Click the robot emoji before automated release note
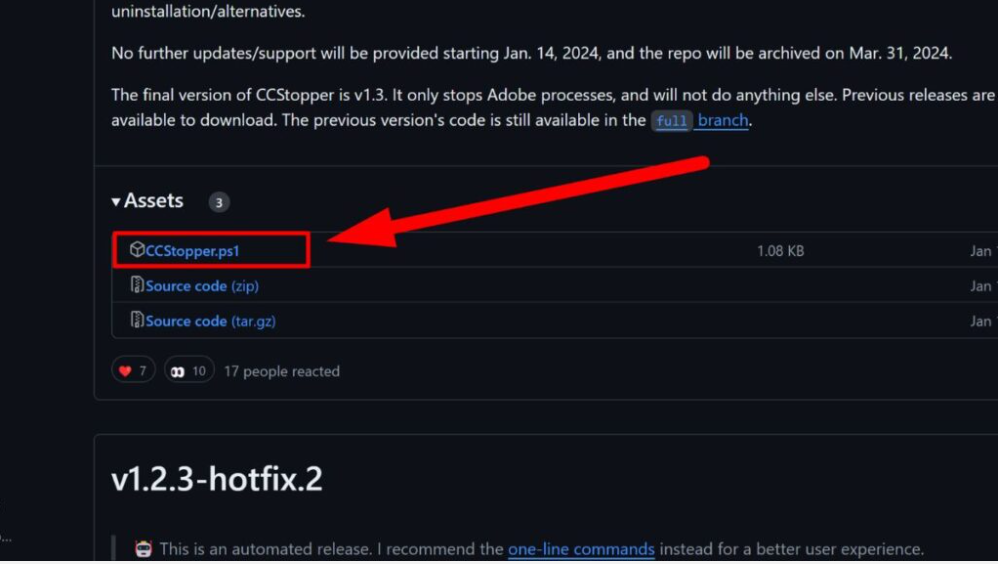Image resolution: width=998 pixels, height=564 pixels. click(x=143, y=549)
